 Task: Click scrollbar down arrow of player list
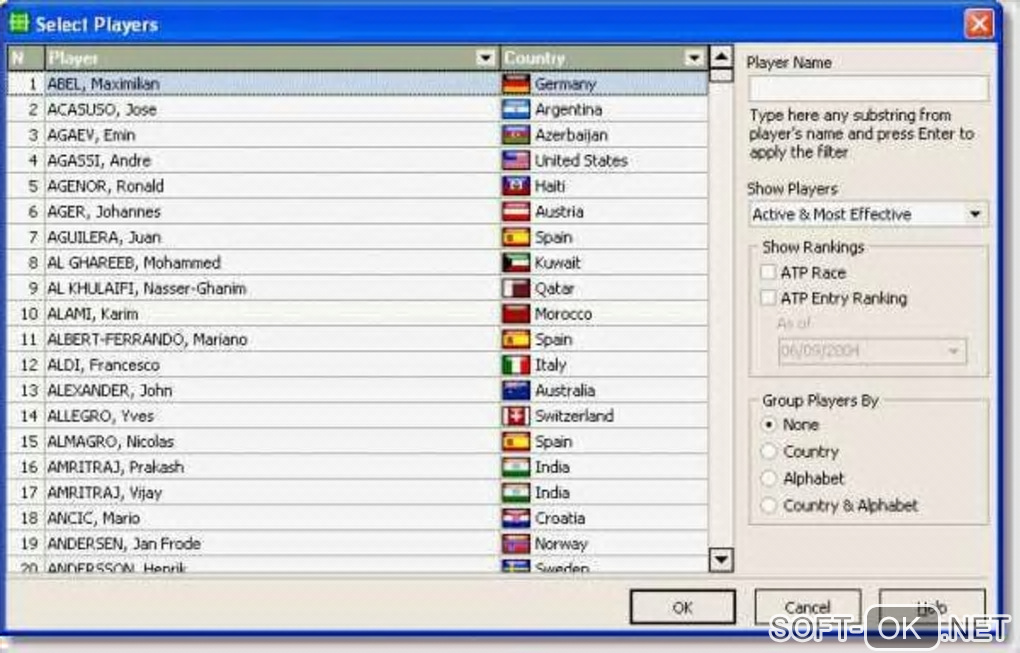(721, 559)
